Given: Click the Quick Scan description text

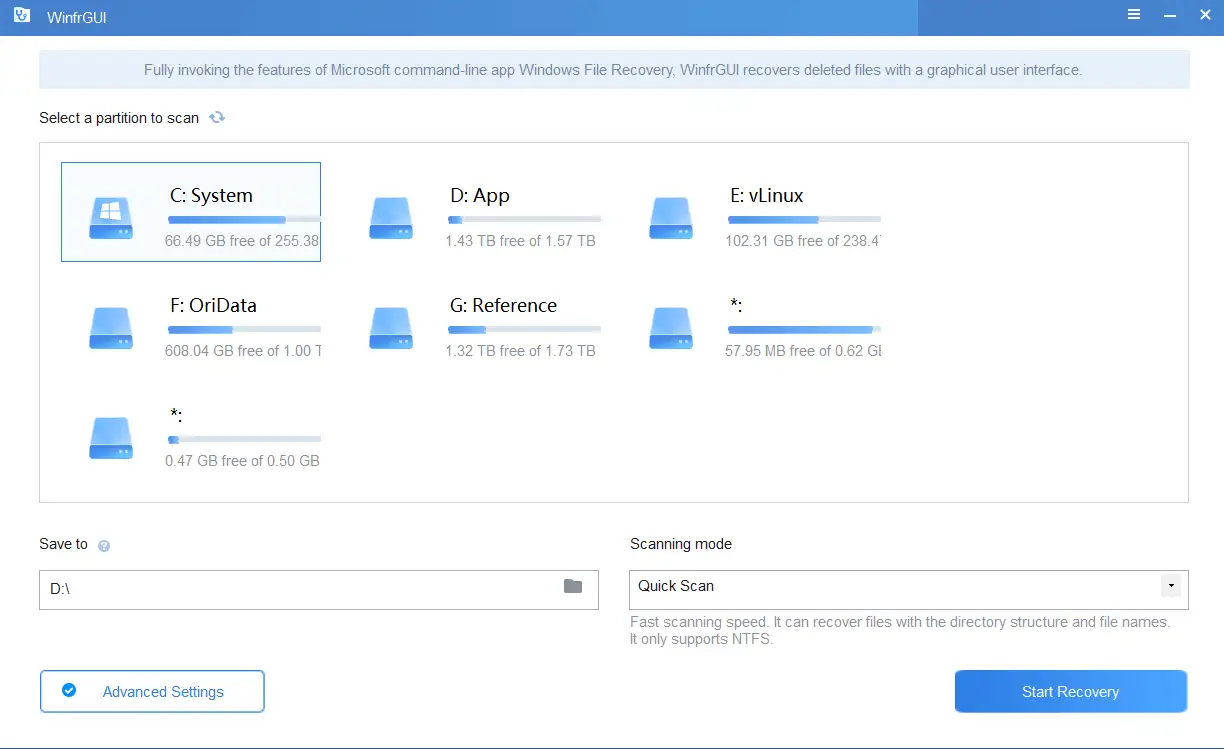Looking at the screenshot, I should tap(900, 630).
